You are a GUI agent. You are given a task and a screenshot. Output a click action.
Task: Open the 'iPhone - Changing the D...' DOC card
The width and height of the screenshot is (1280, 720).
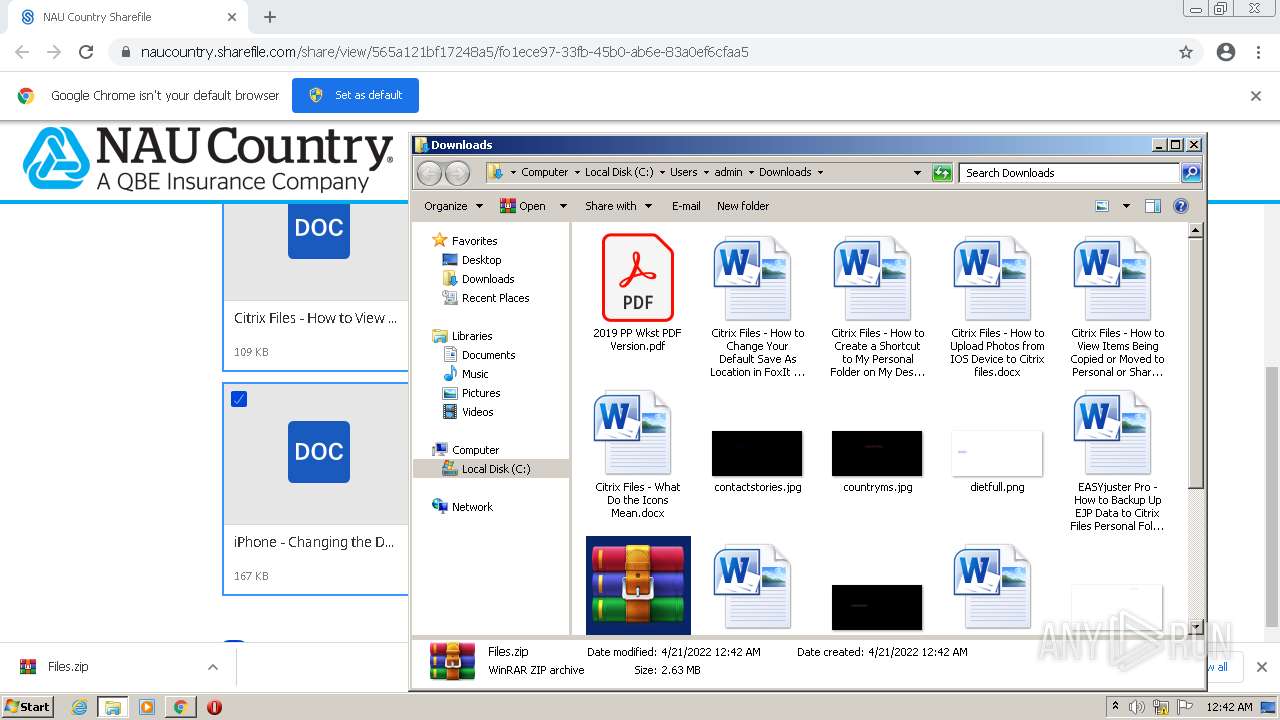[x=316, y=489]
